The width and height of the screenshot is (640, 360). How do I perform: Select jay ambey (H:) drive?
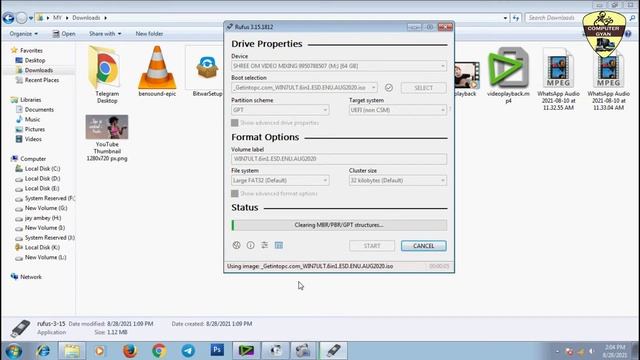(43, 218)
